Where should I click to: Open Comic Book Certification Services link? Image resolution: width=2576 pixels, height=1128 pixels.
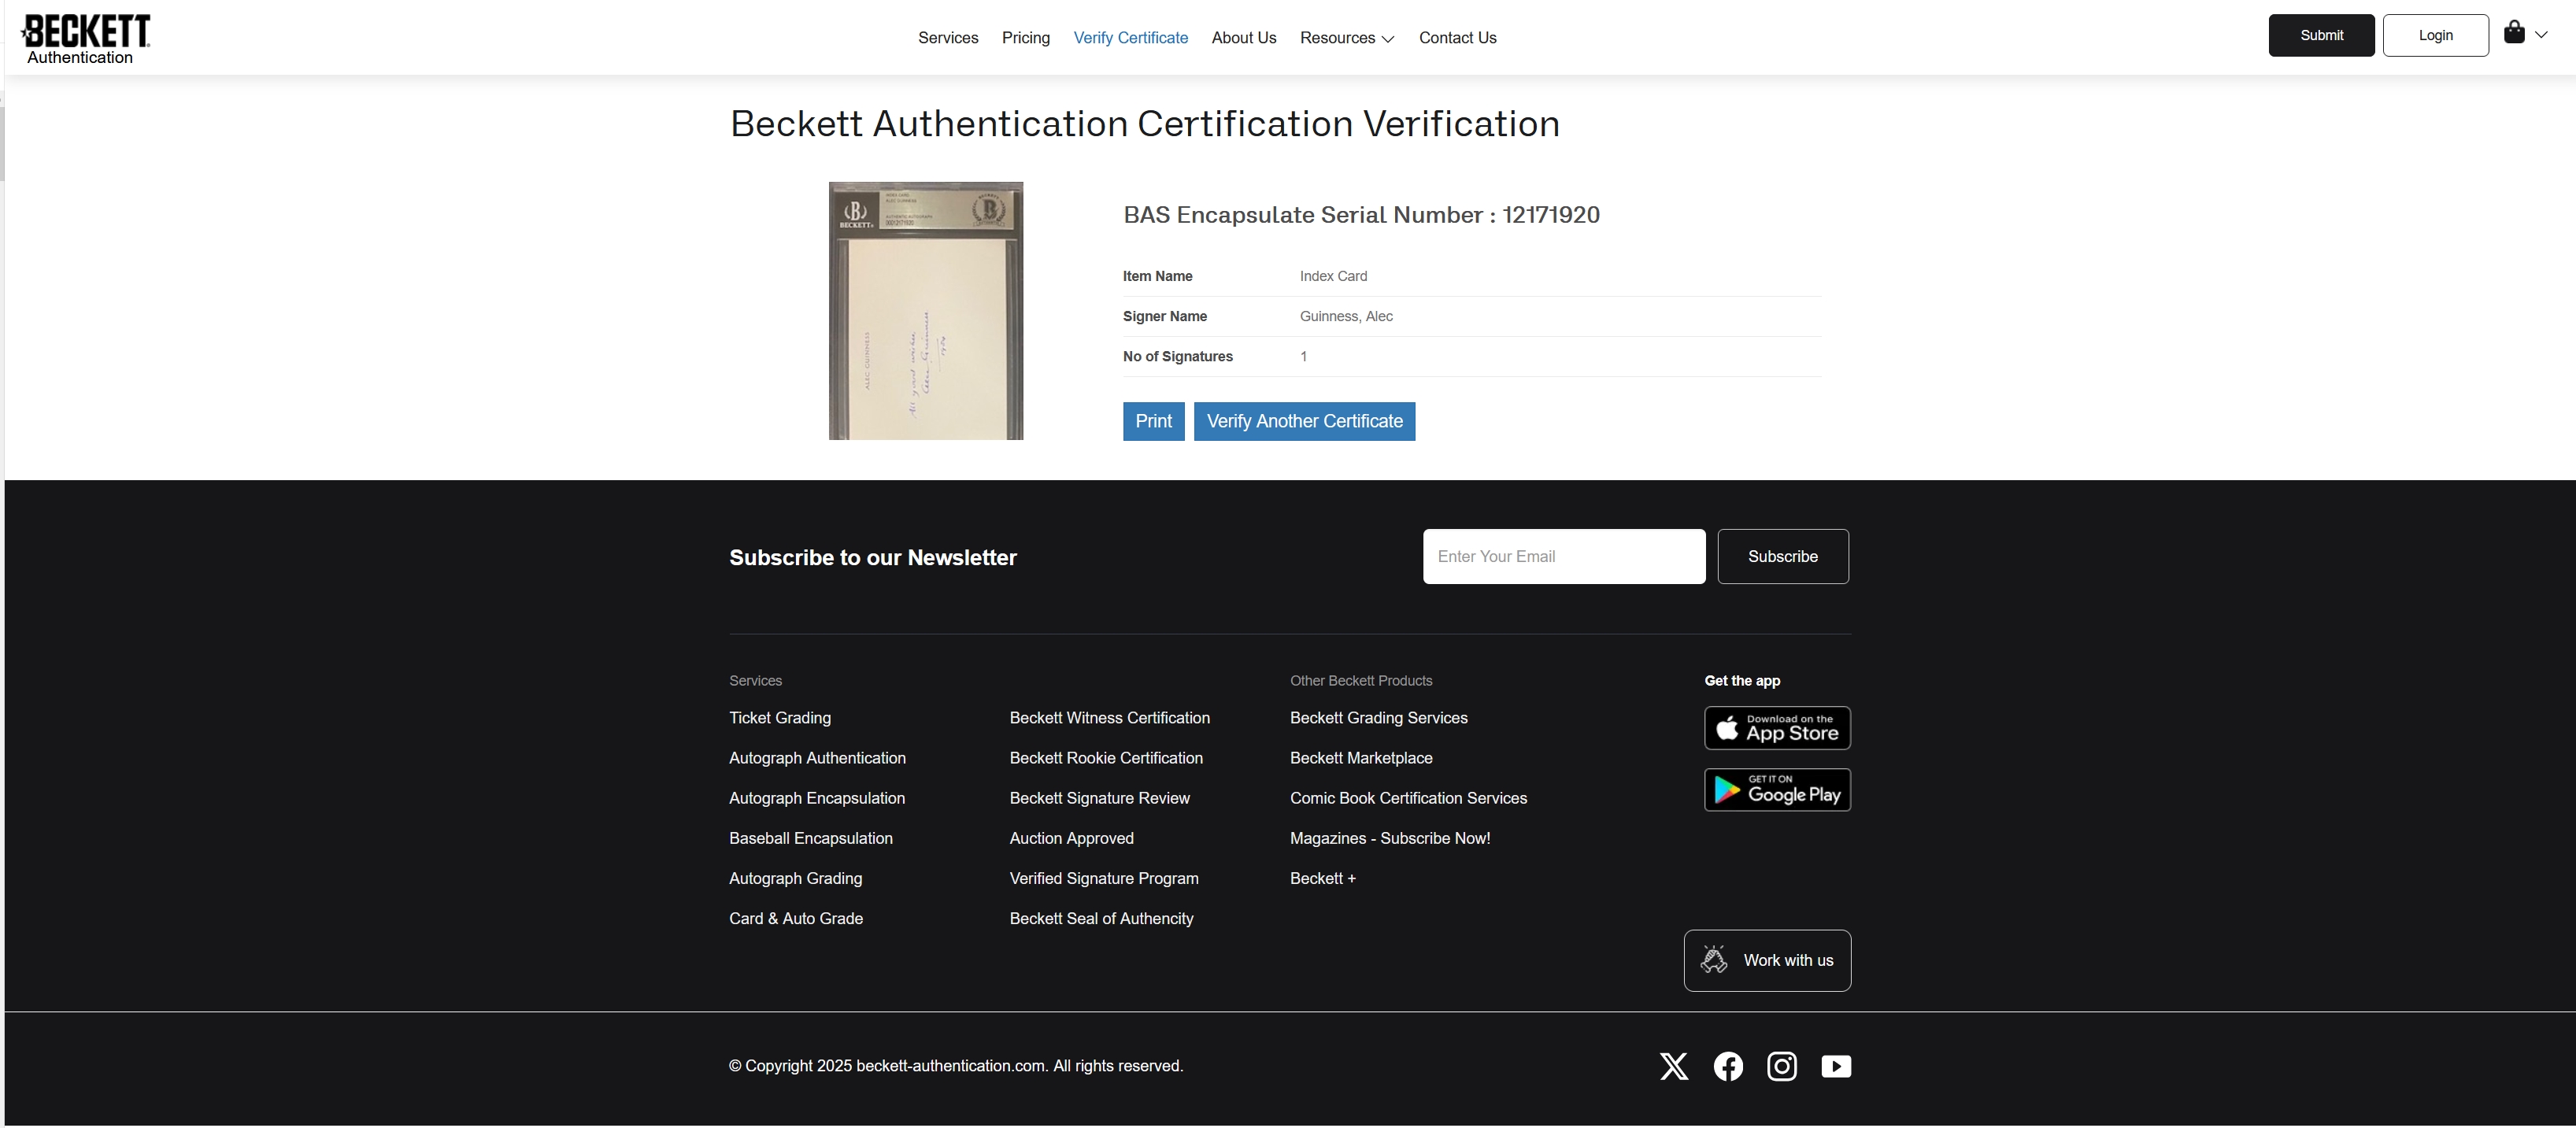[1408, 798]
